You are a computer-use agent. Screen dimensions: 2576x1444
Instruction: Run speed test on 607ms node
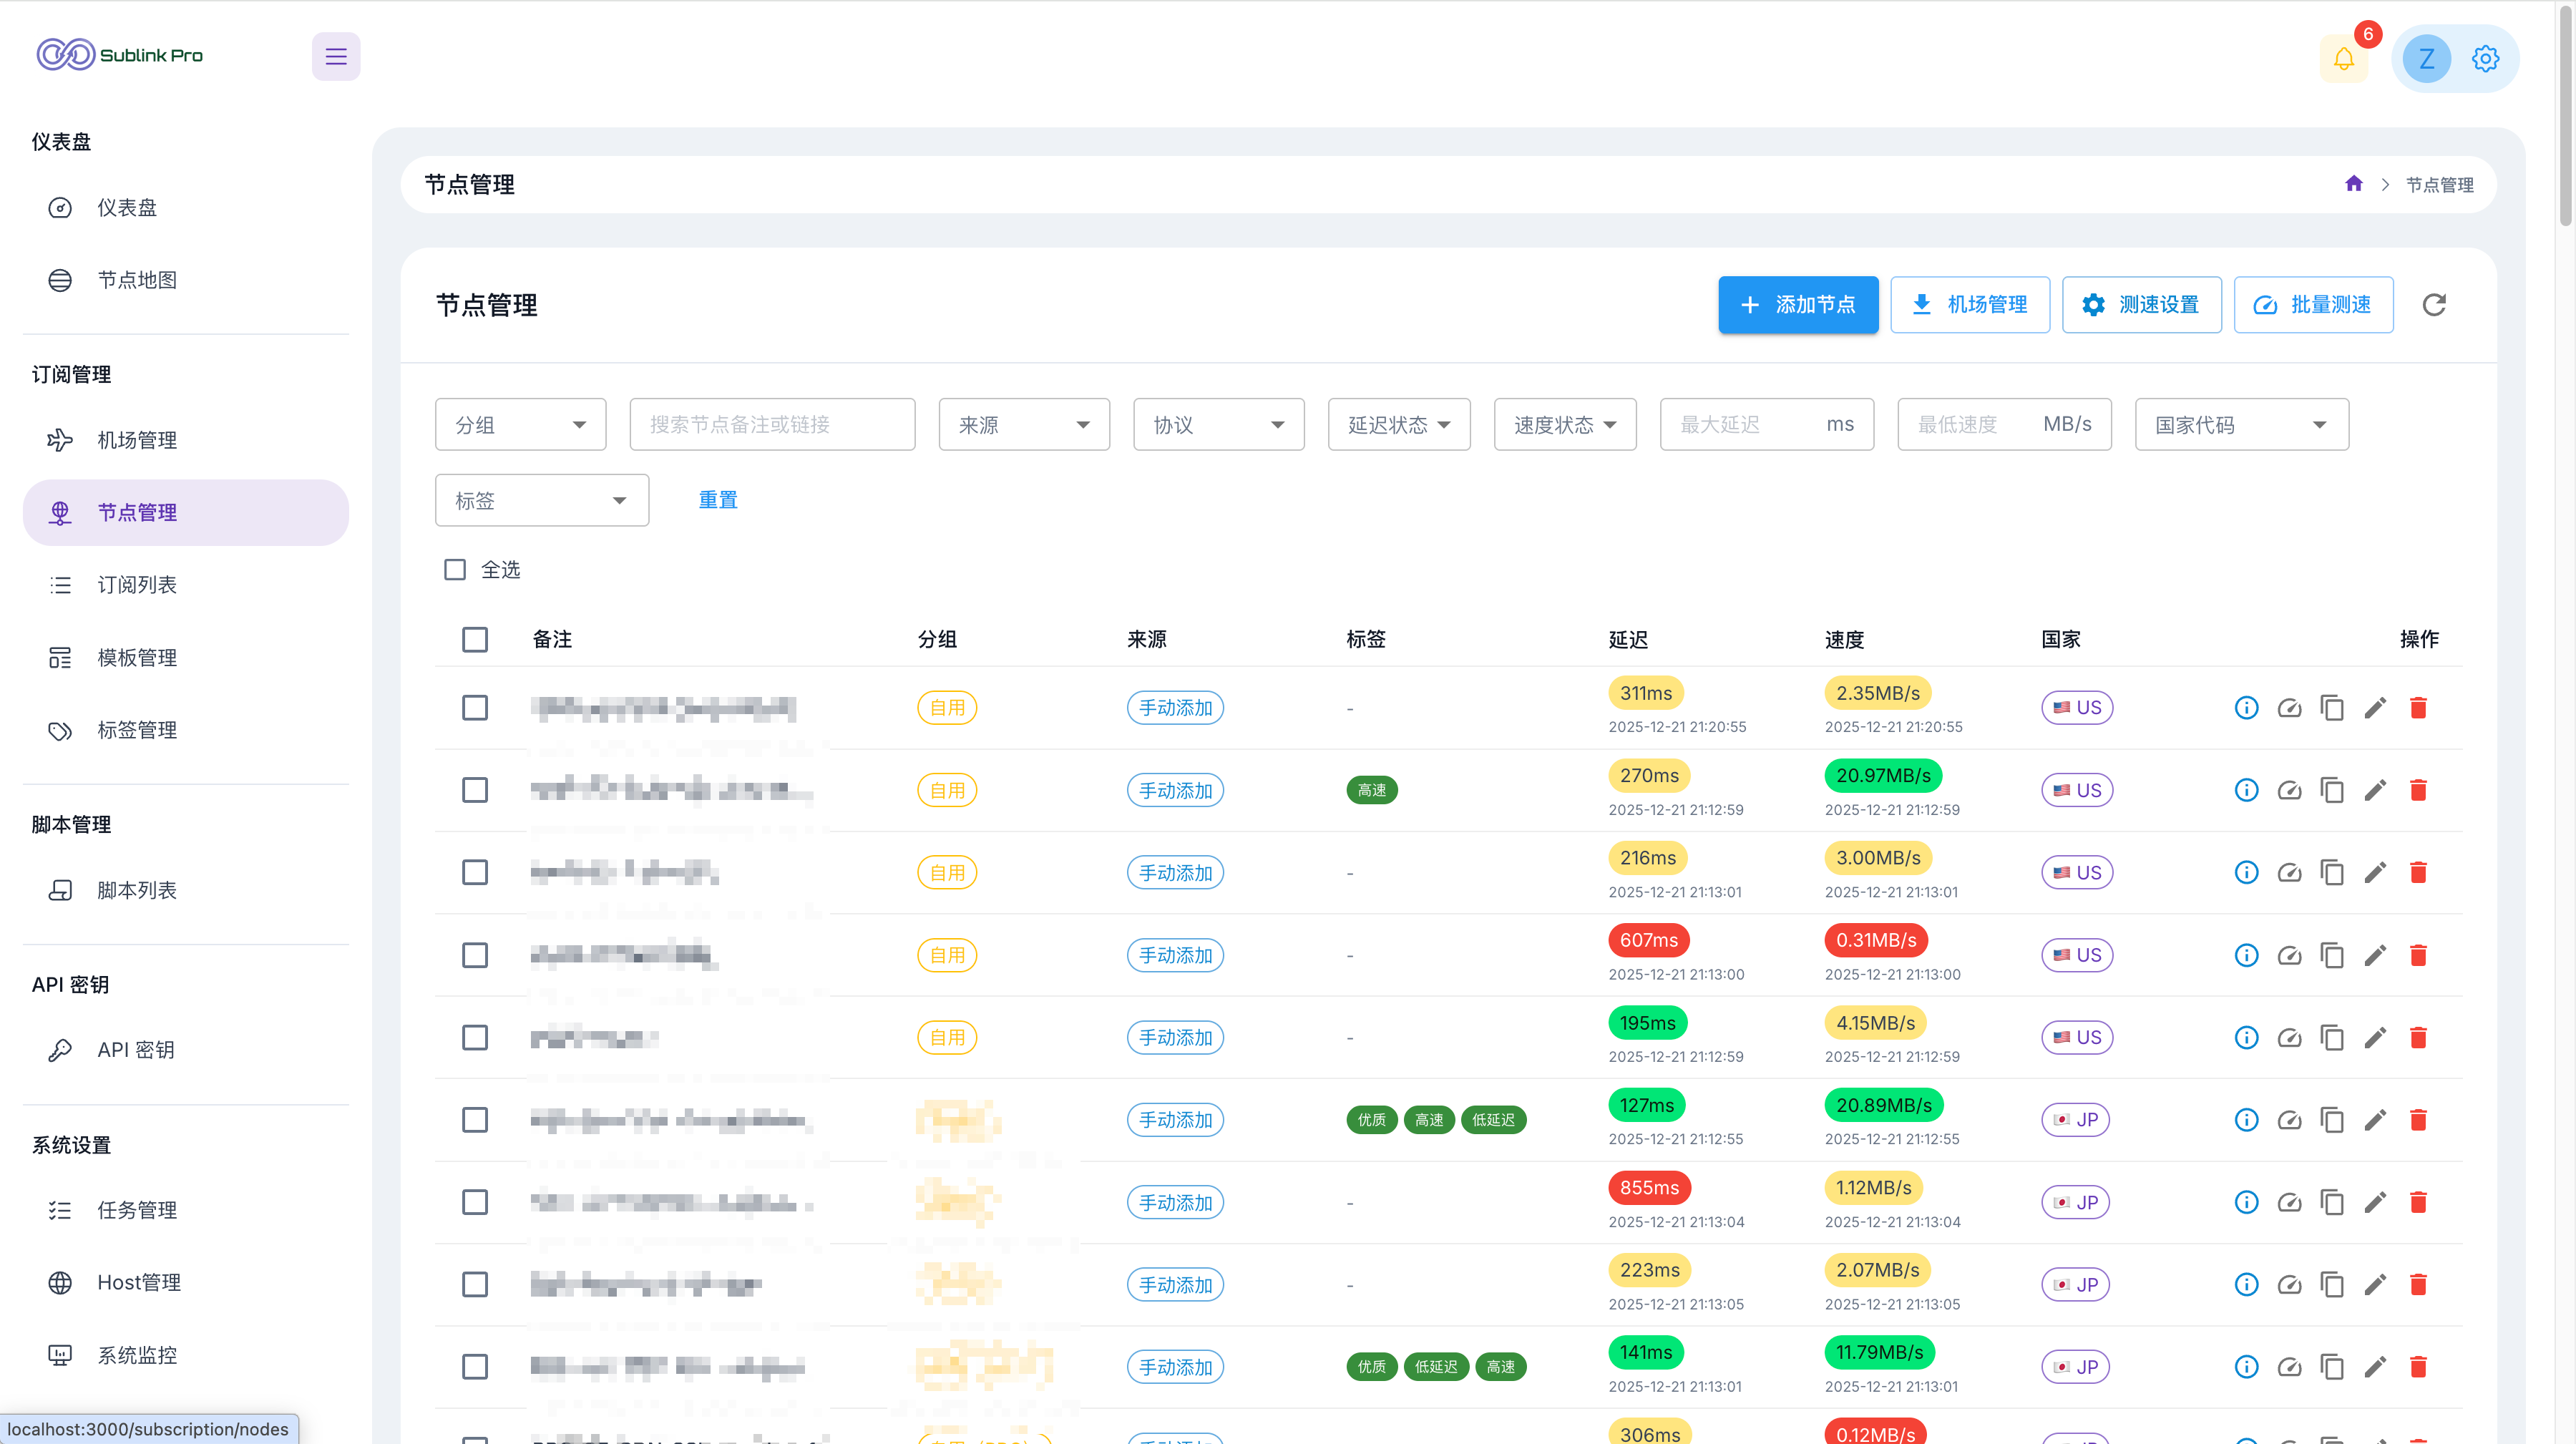2289,955
